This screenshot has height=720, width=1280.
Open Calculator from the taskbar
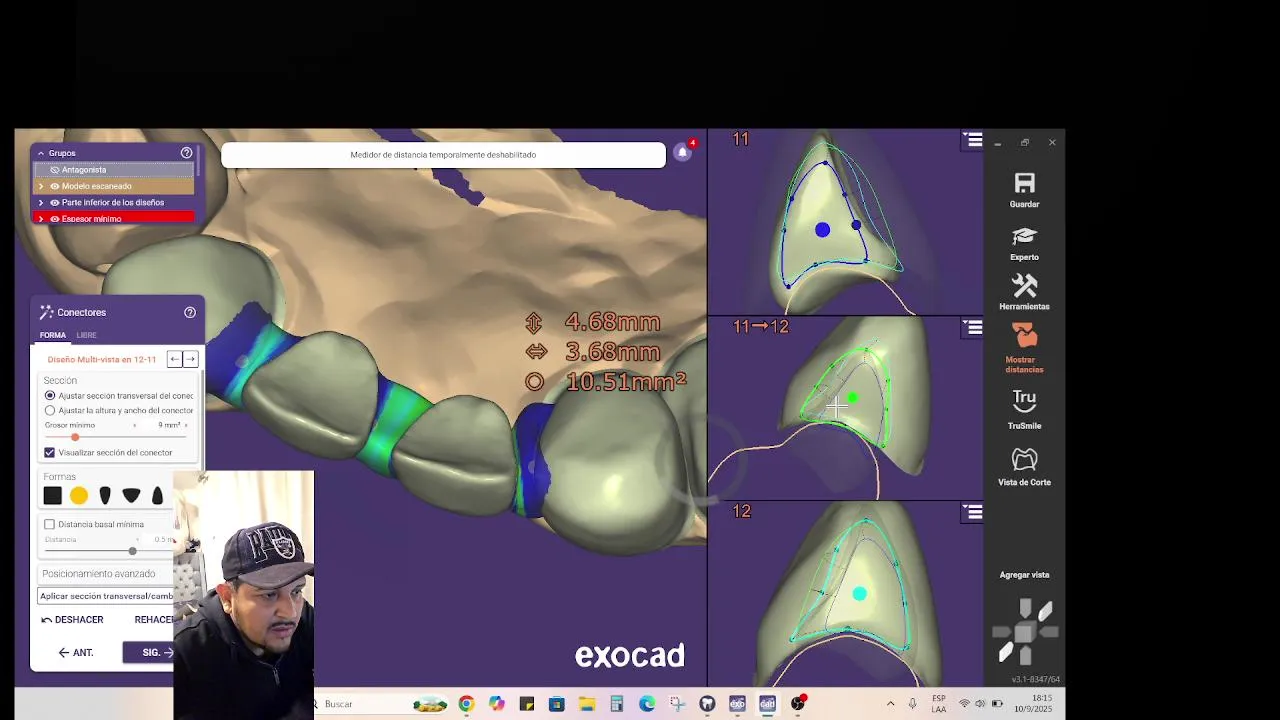[617, 704]
